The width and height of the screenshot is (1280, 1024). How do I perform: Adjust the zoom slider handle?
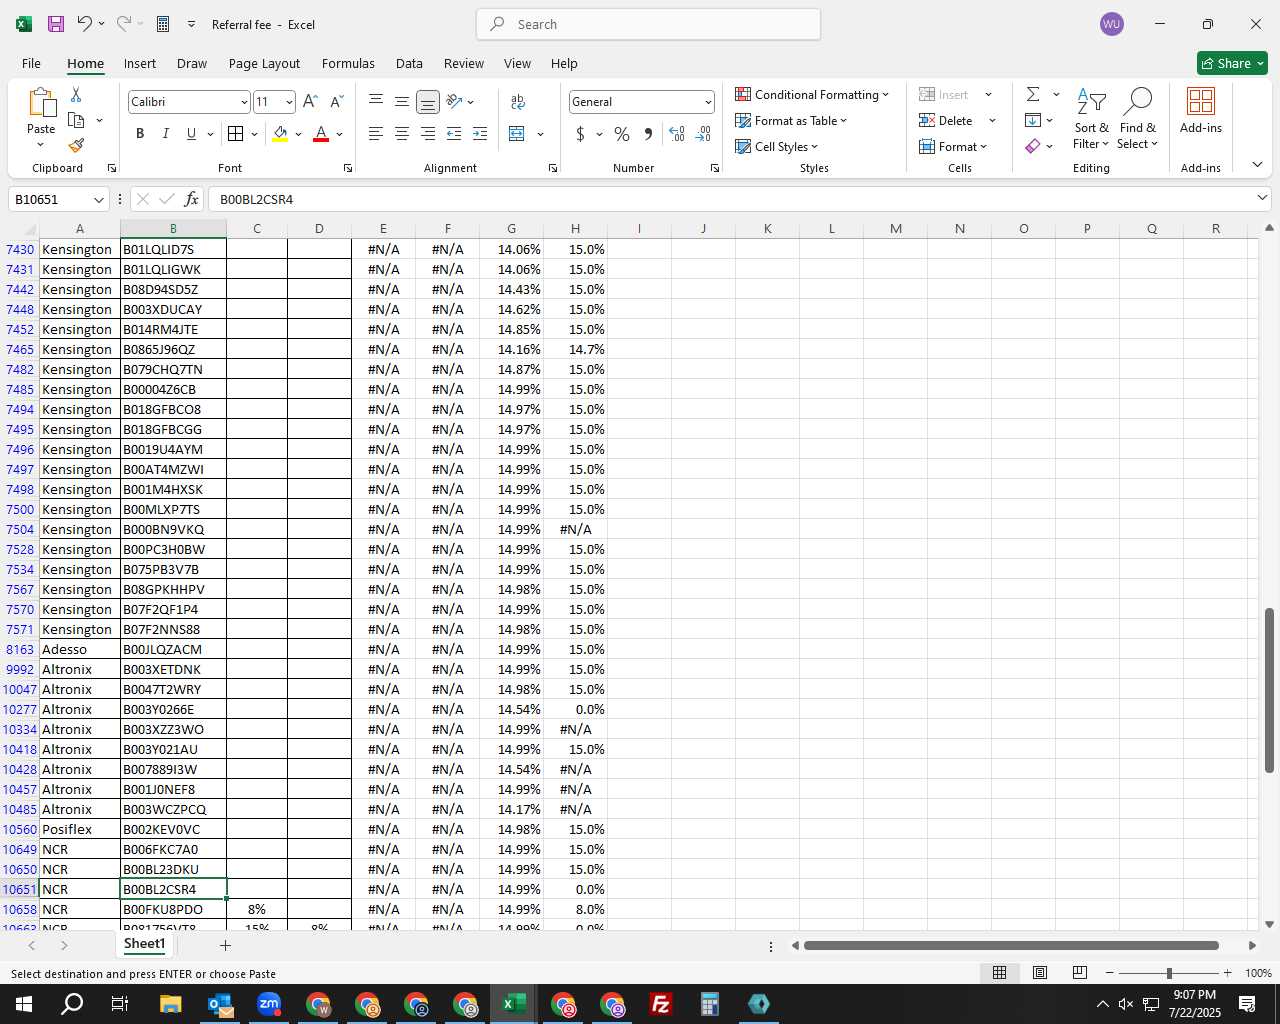tap(1168, 973)
